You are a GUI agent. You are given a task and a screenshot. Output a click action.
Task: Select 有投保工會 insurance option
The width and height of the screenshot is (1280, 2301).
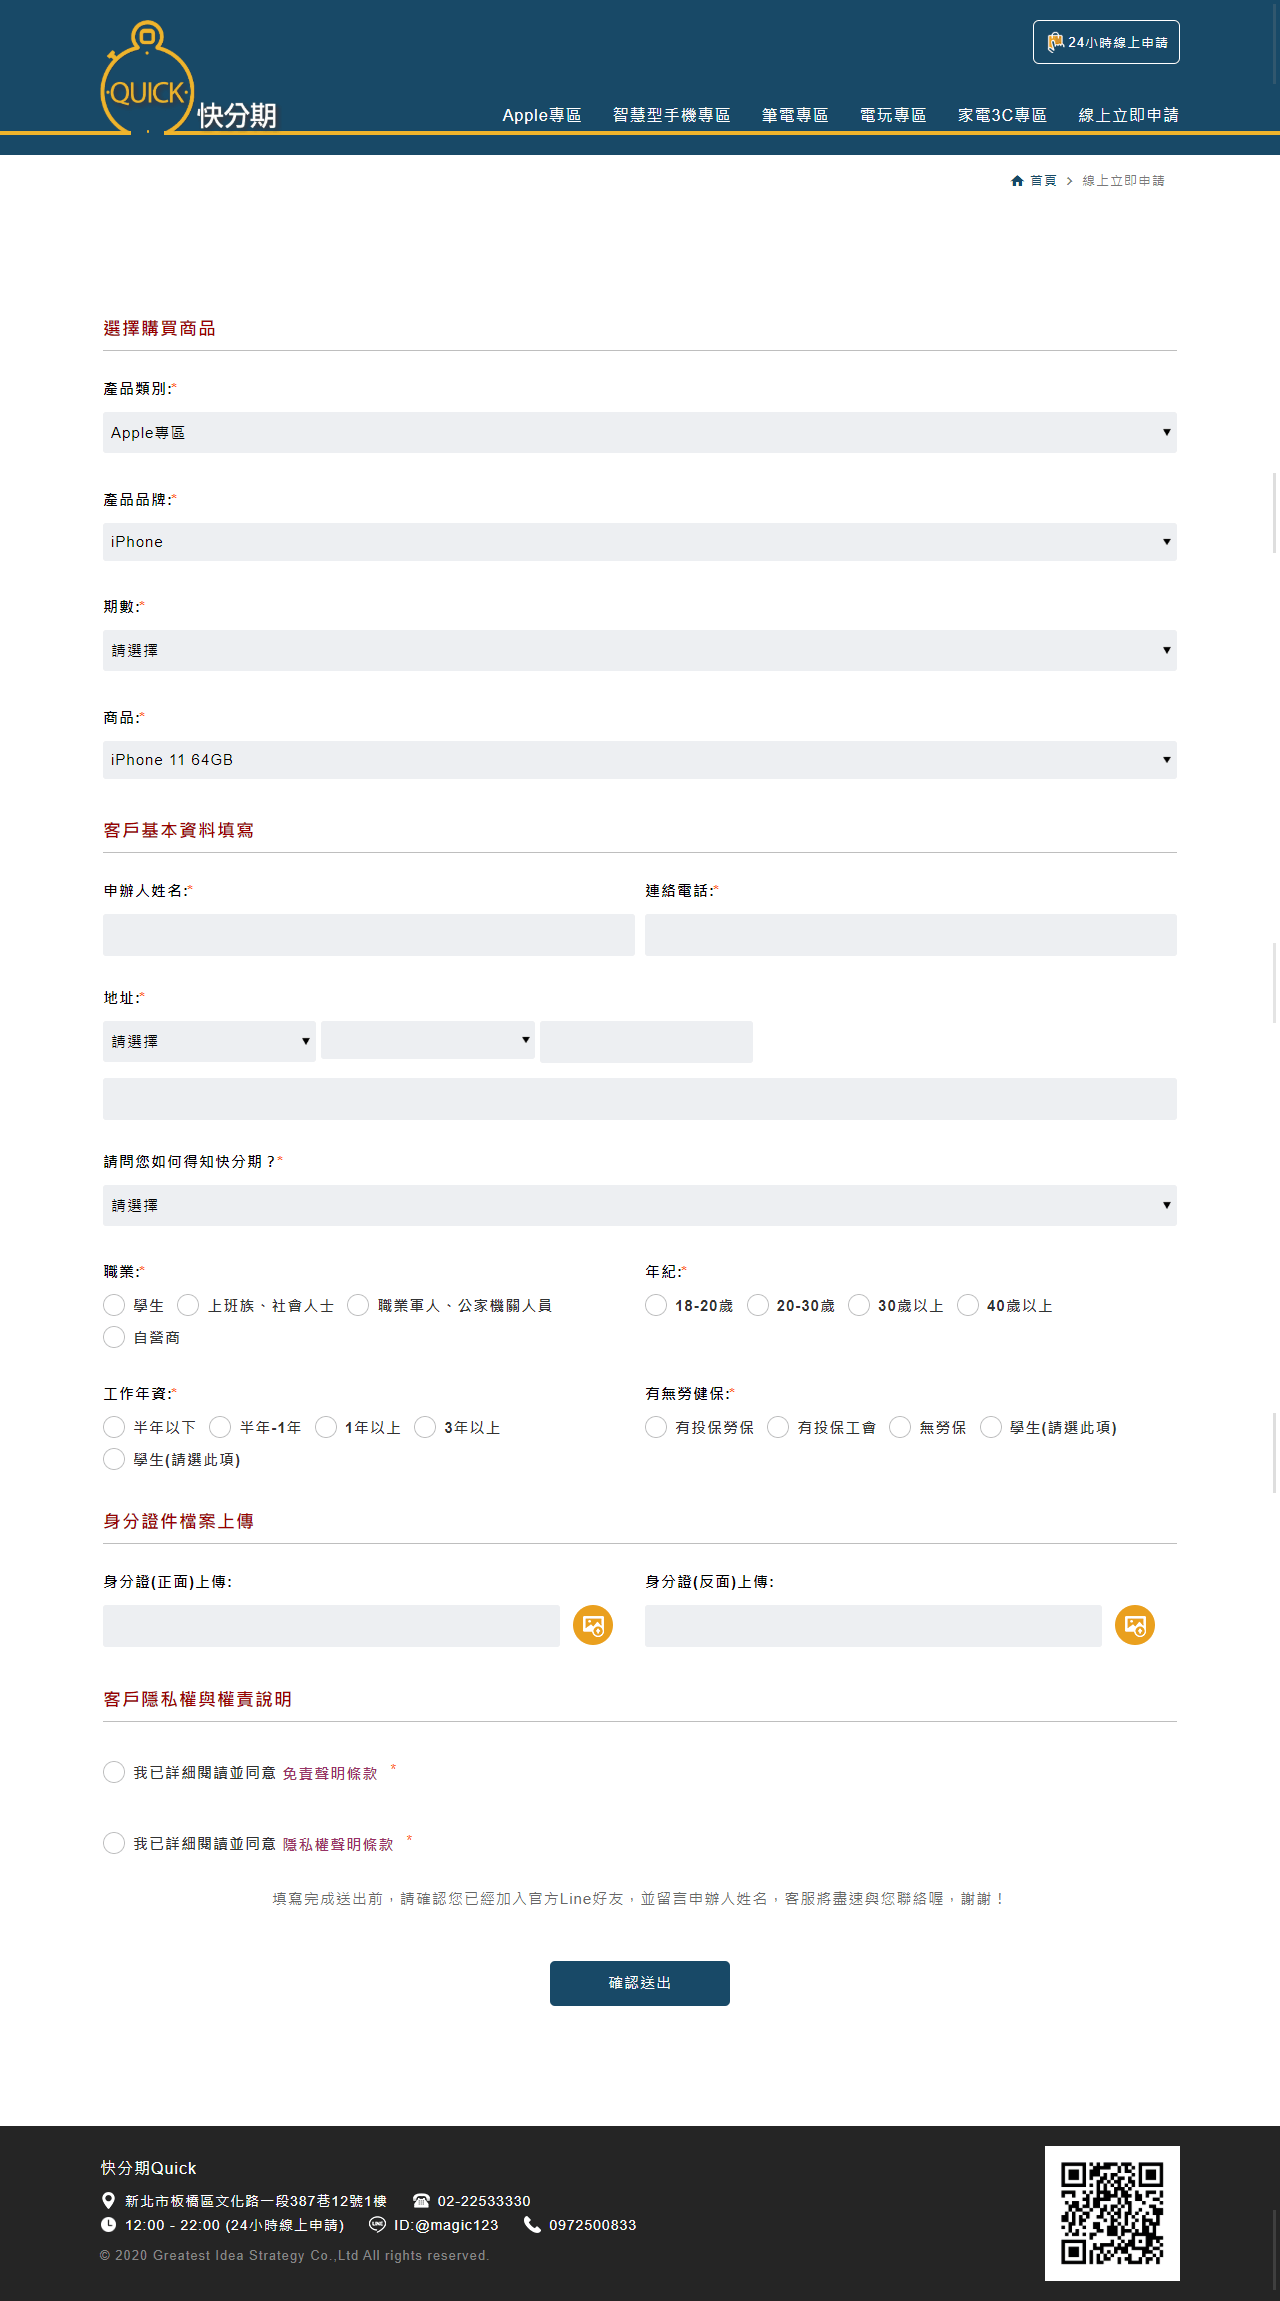(778, 1427)
